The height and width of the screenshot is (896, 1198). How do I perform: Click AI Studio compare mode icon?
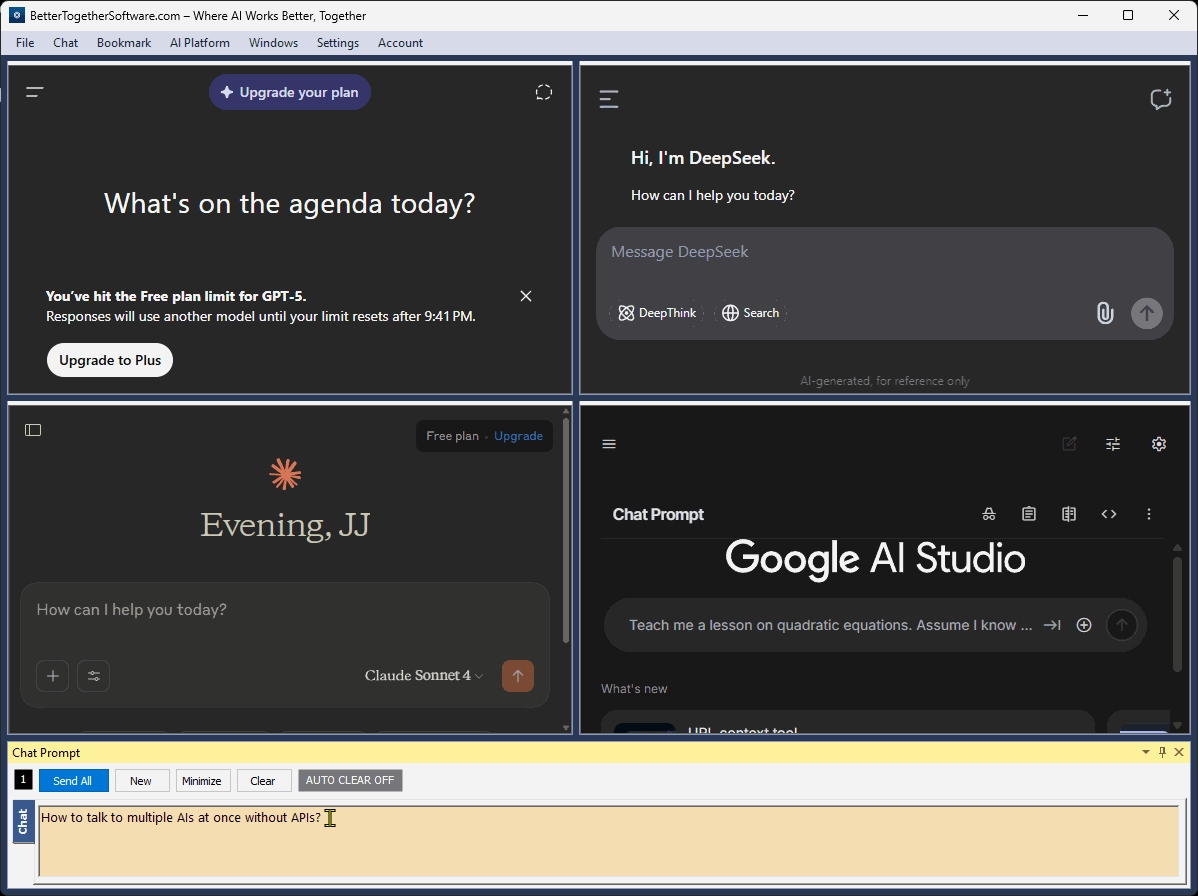click(1069, 515)
